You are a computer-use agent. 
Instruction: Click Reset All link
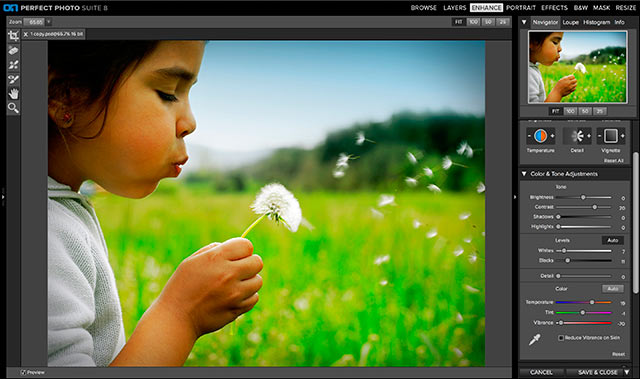click(613, 161)
